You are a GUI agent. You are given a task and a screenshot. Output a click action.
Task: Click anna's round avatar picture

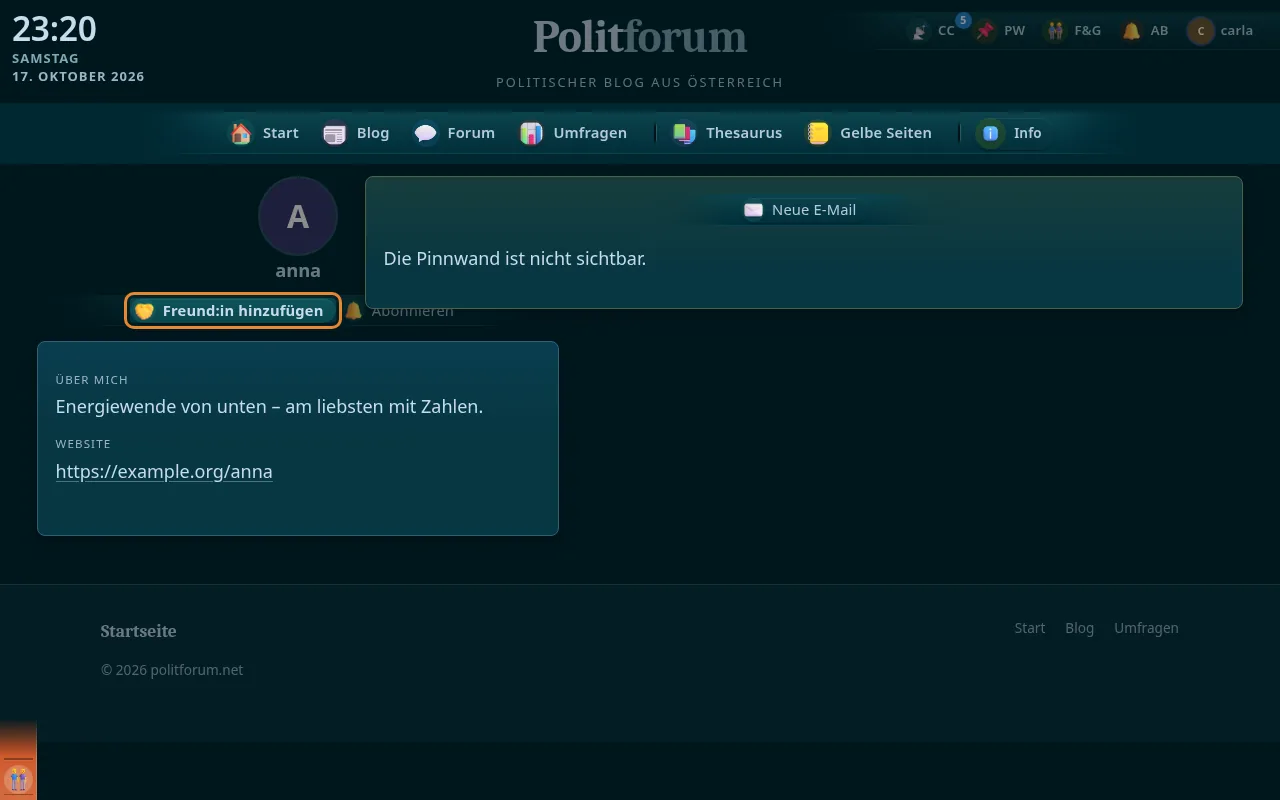coord(298,216)
